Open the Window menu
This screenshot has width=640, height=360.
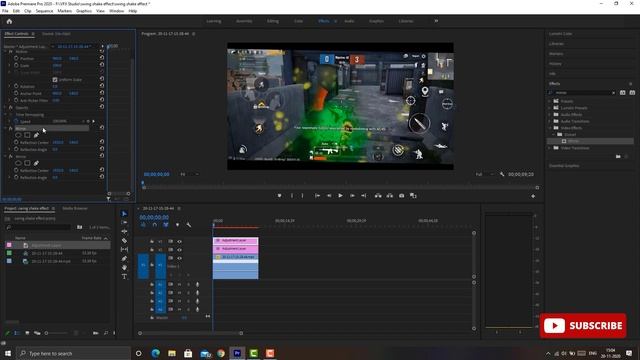(116, 11)
